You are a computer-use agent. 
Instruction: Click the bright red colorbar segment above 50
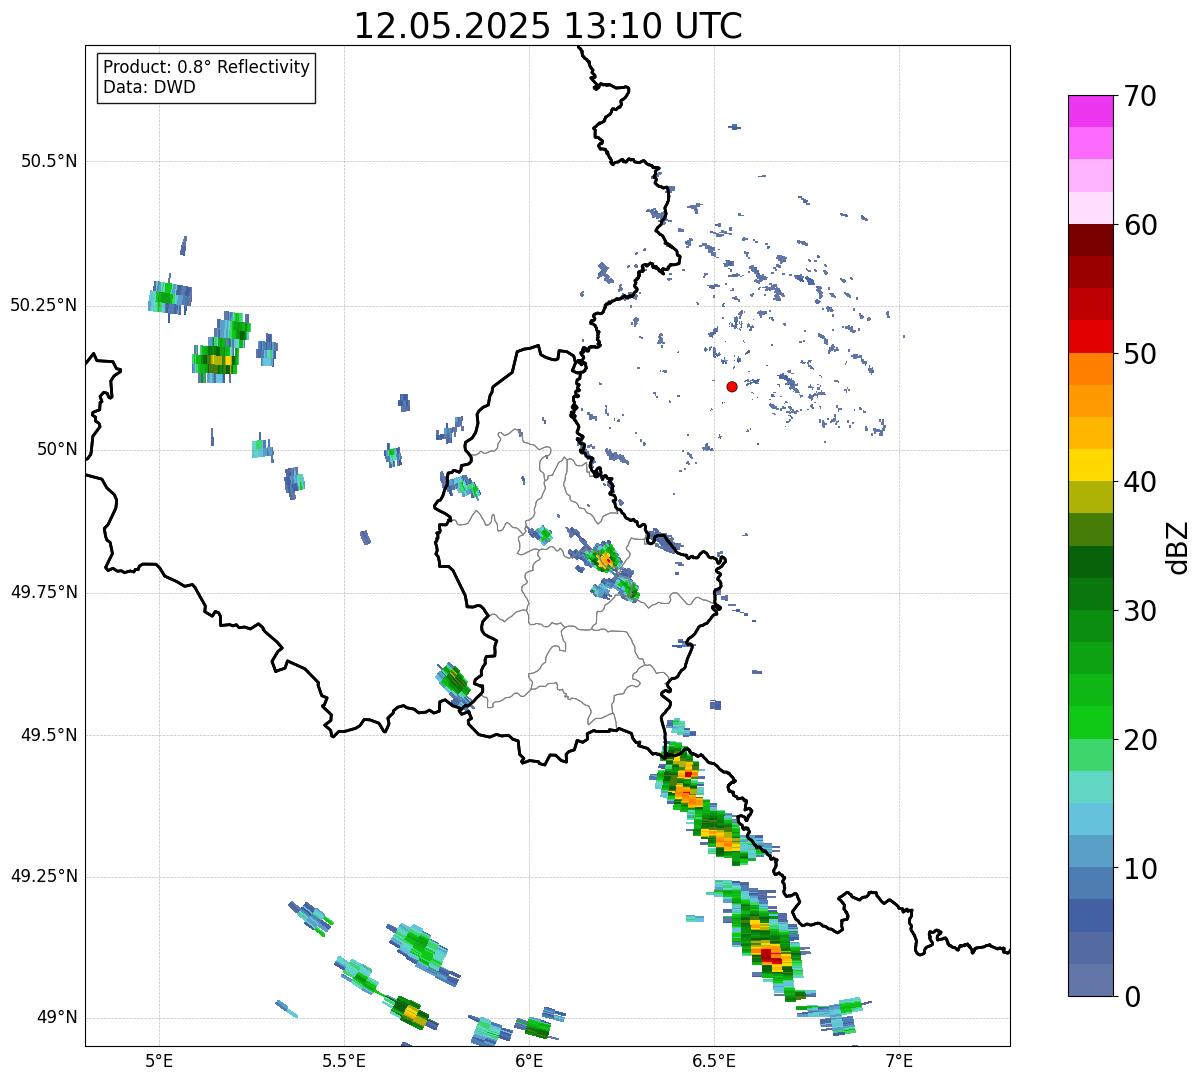coord(1090,337)
